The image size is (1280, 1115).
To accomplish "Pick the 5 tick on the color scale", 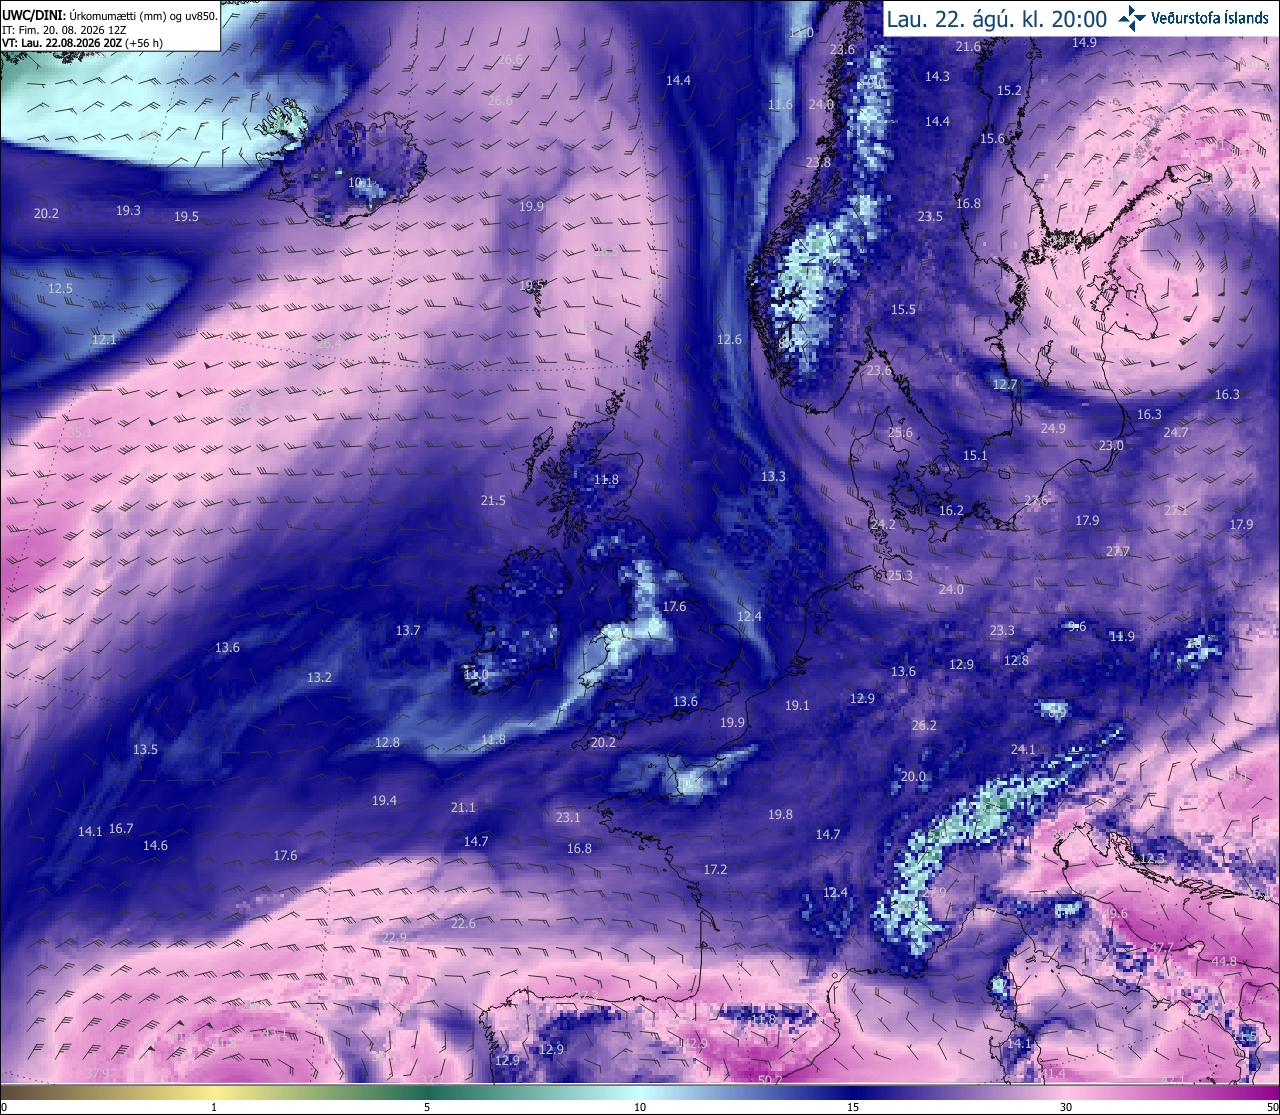I will click(x=427, y=1107).
